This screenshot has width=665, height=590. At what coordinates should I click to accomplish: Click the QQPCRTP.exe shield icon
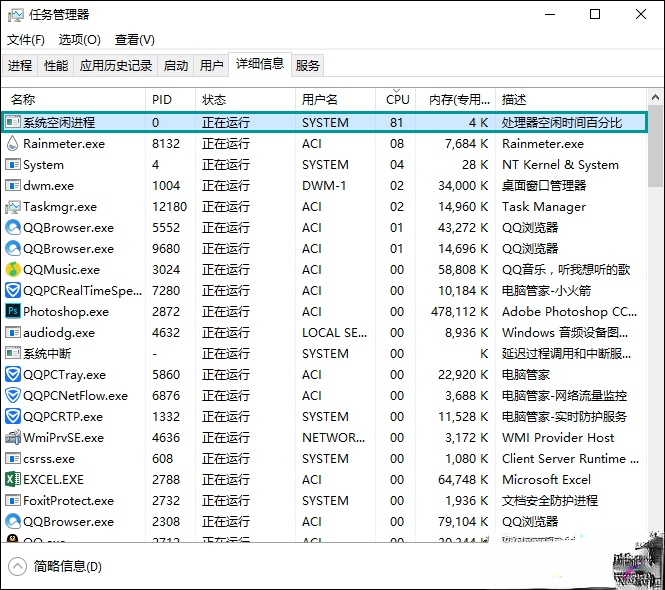(13, 417)
